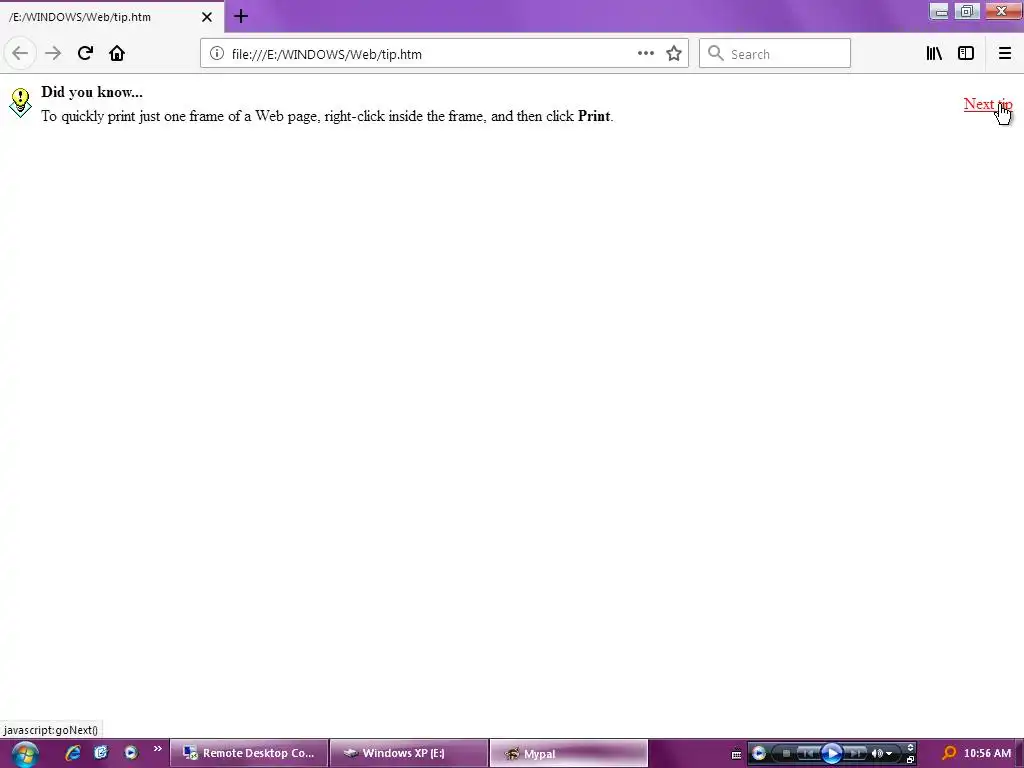Open the Windows Start orb
The height and width of the screenshot is (768, 1024).
coord(25,754)
